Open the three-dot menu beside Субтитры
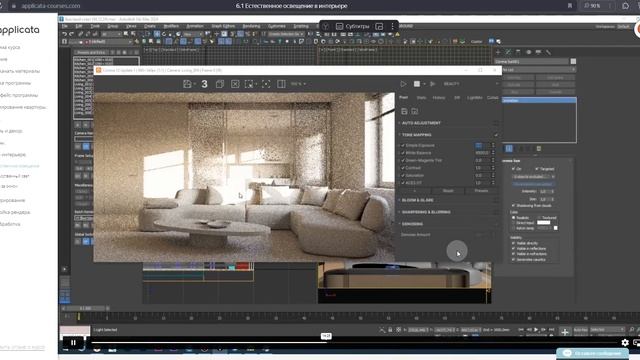Screen dimensions: 640x360 click(x=392, y=26)
